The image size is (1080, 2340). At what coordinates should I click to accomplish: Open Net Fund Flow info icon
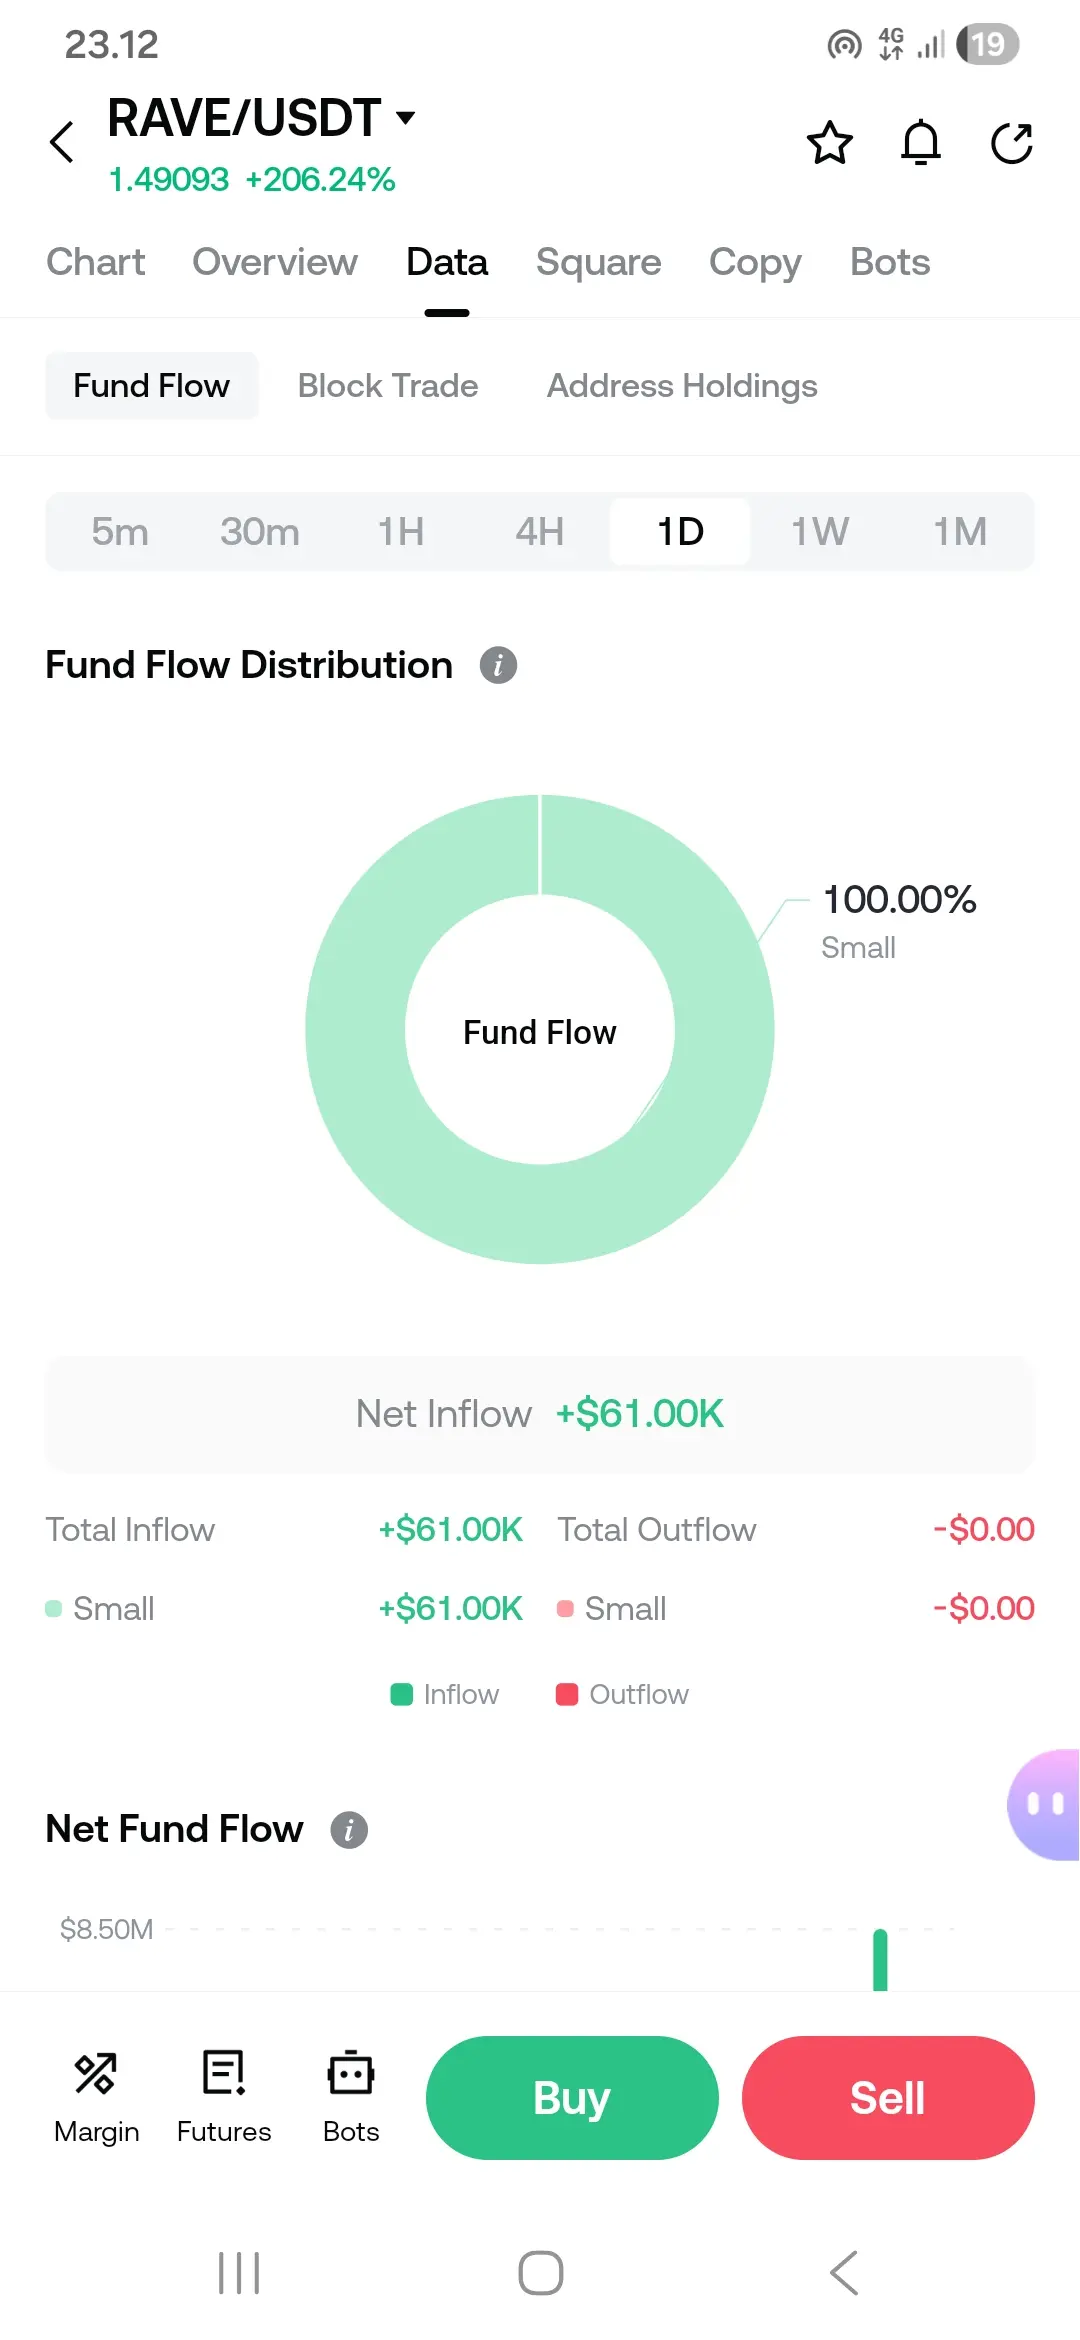pyautogui.click(x=349, y=1830)
